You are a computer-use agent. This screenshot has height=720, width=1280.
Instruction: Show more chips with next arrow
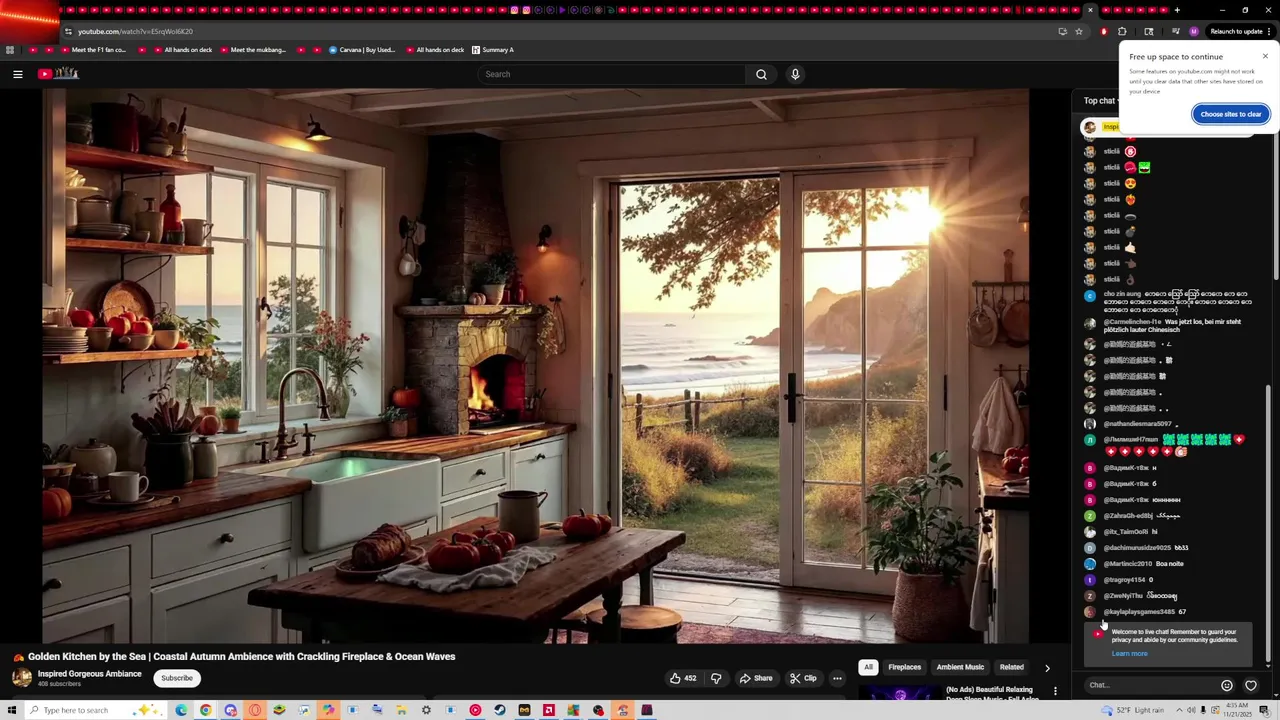(x=1047, y=668)
